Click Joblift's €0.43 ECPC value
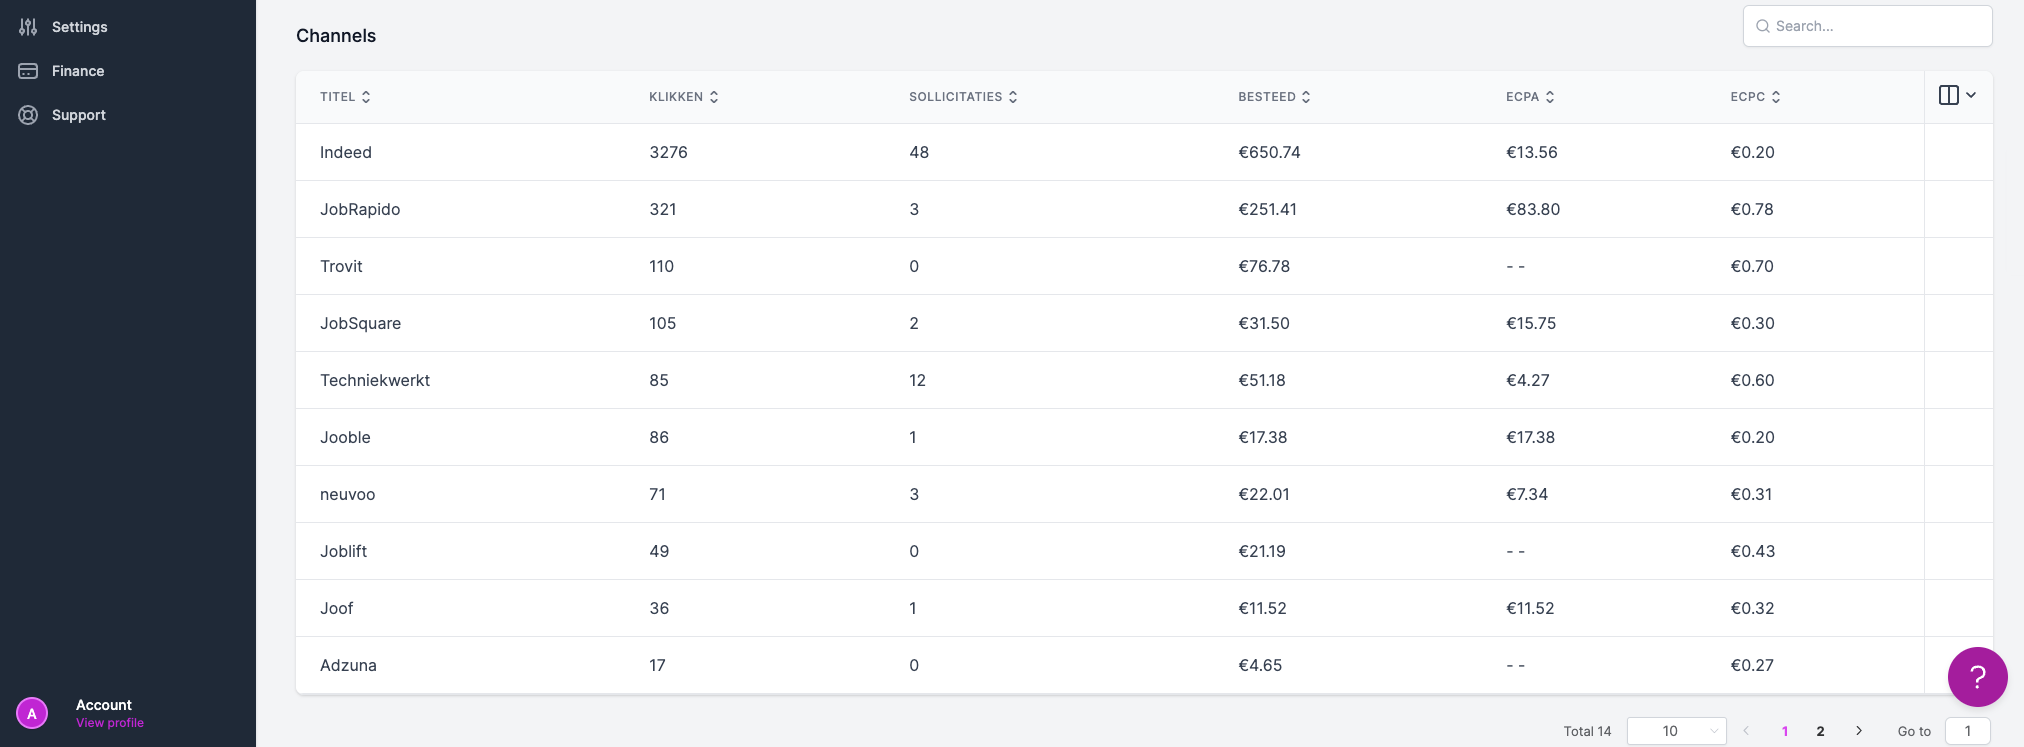Viewport: 2024px width, 747px height. click(x=1753, y=551)
